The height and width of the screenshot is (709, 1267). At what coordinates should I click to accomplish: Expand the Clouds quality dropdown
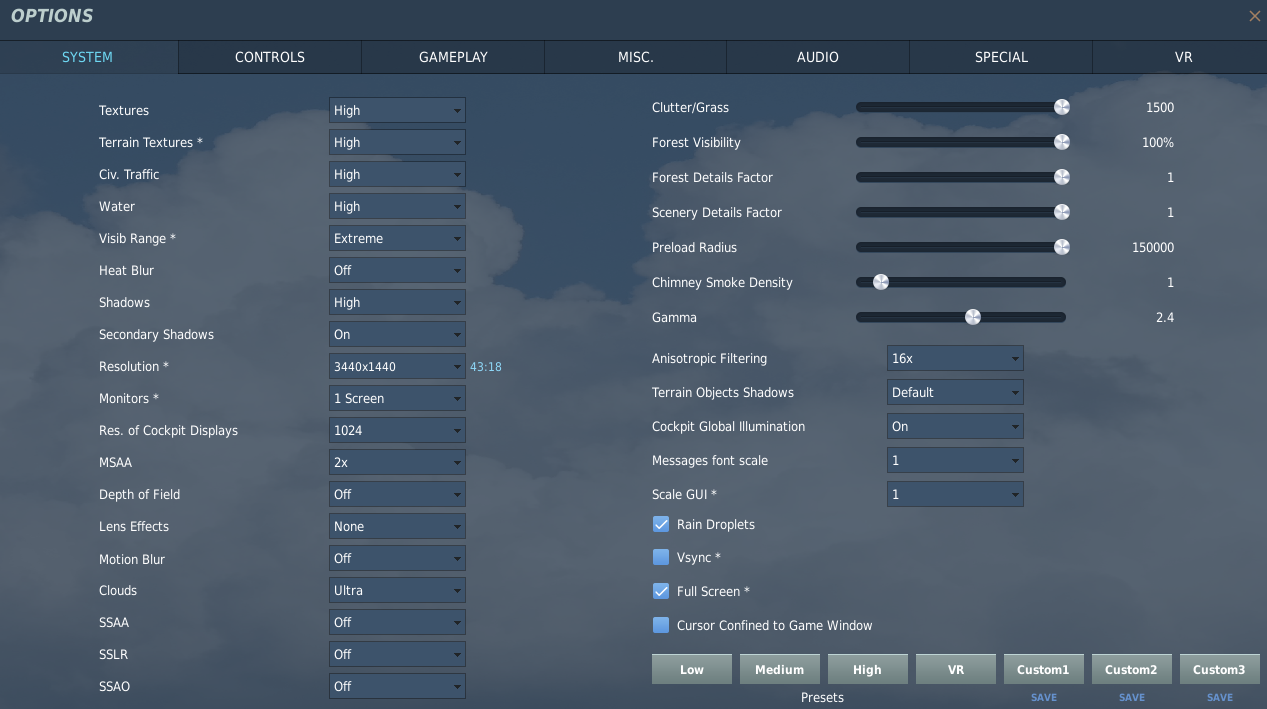[x=397, y=590]
